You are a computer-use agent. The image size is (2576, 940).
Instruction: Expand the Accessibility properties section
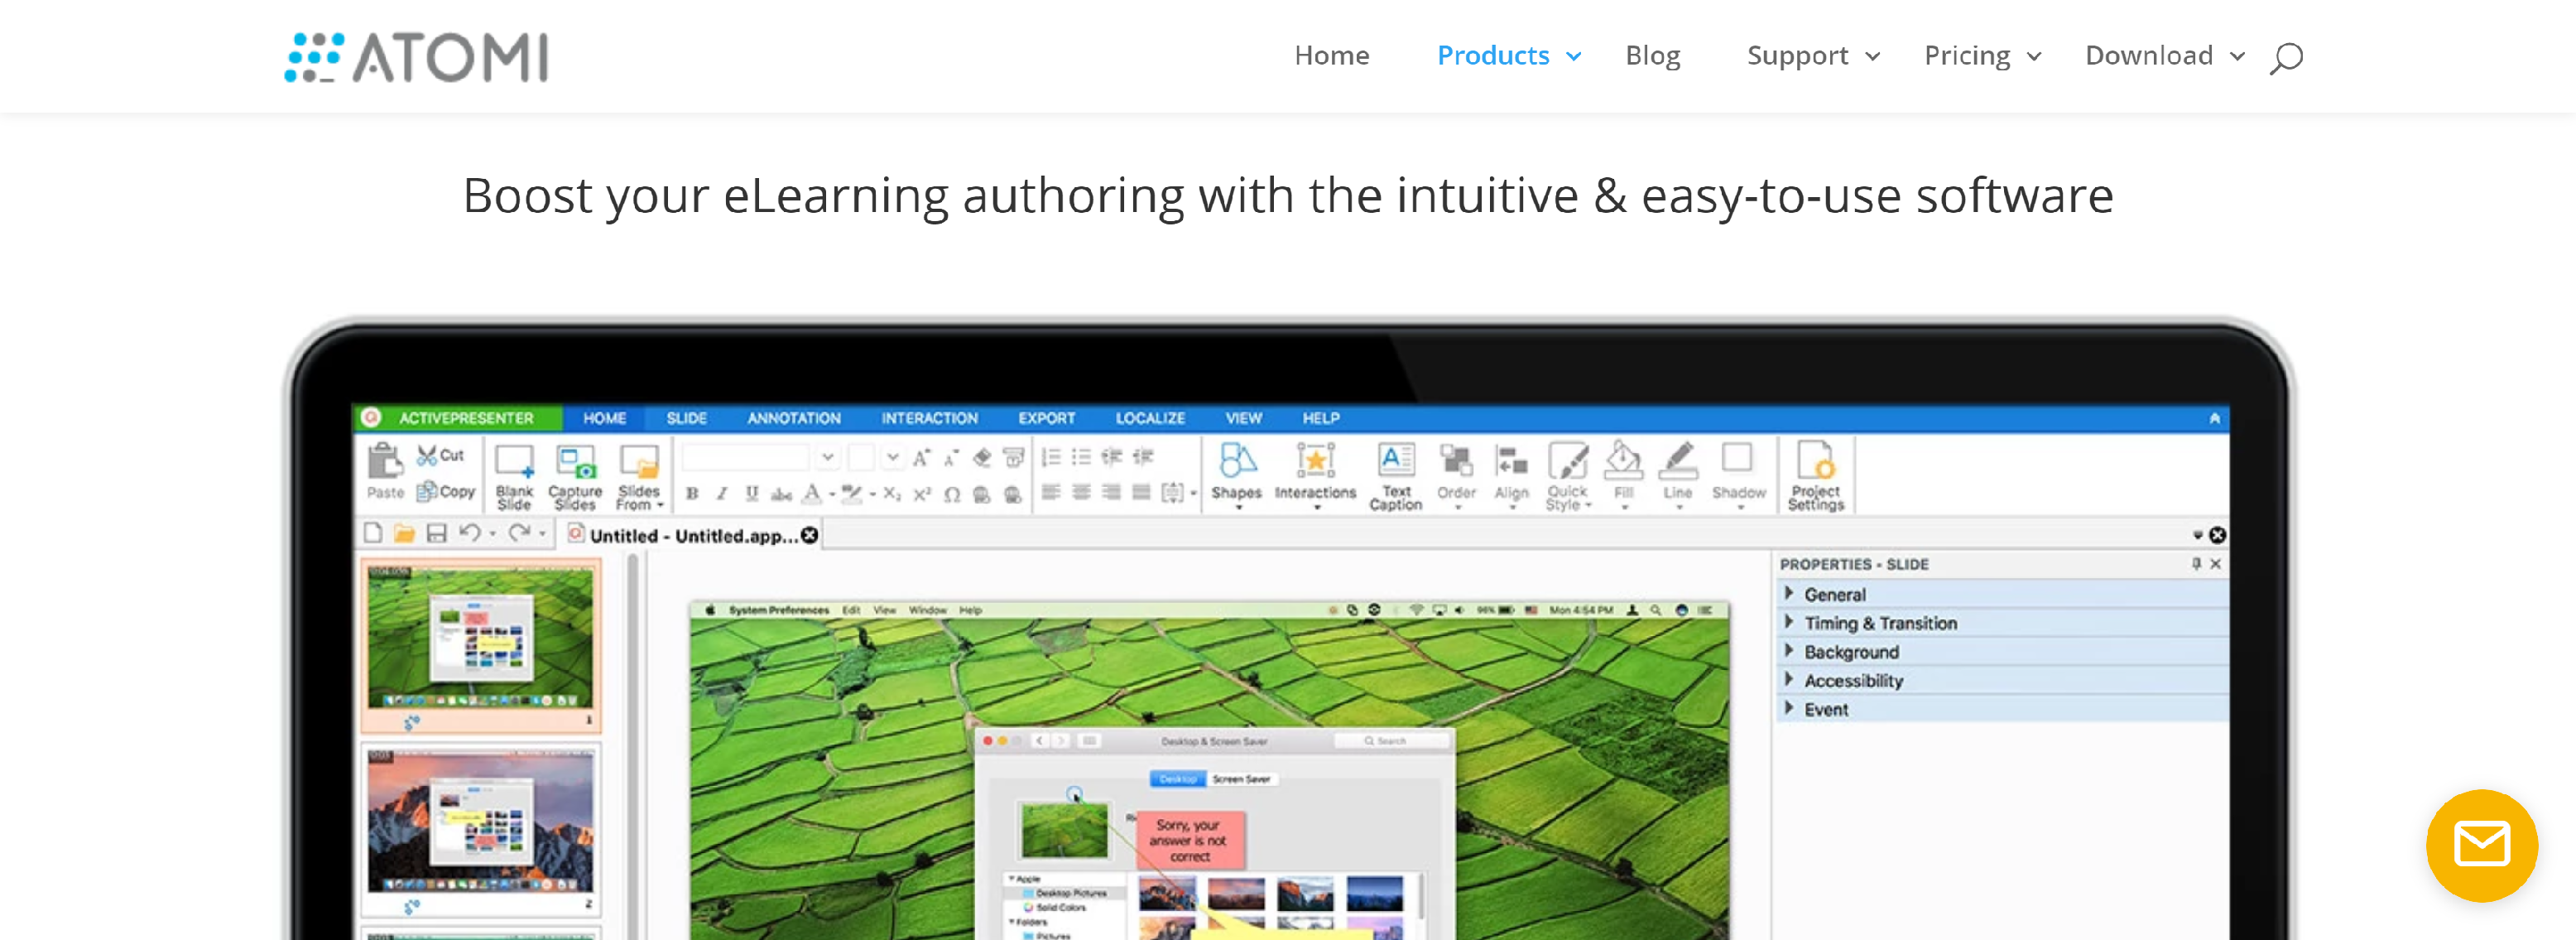(2002, 681)
